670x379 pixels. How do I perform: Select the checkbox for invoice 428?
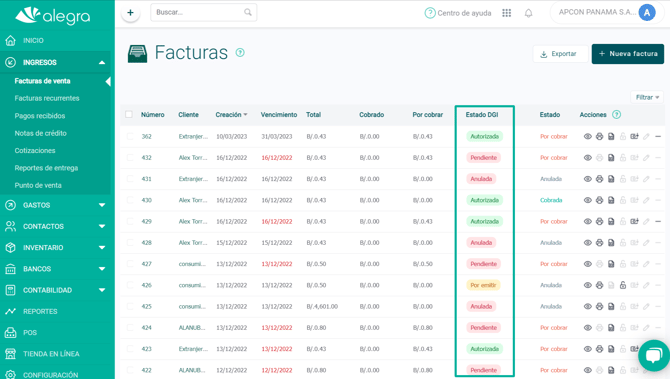[x=130, y=243]
